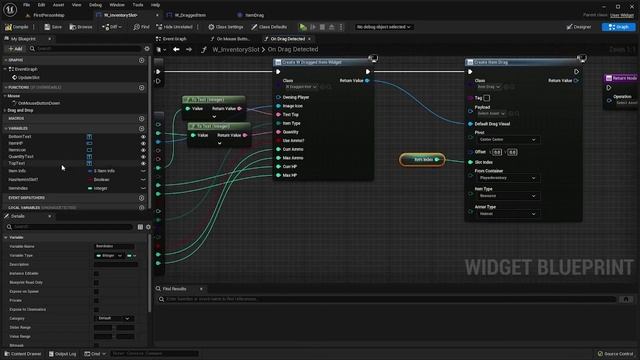Switch to On Mouse Button Down graph tab
The height and width of the screenshot is (360, 640).
click(x=233, y=39)
